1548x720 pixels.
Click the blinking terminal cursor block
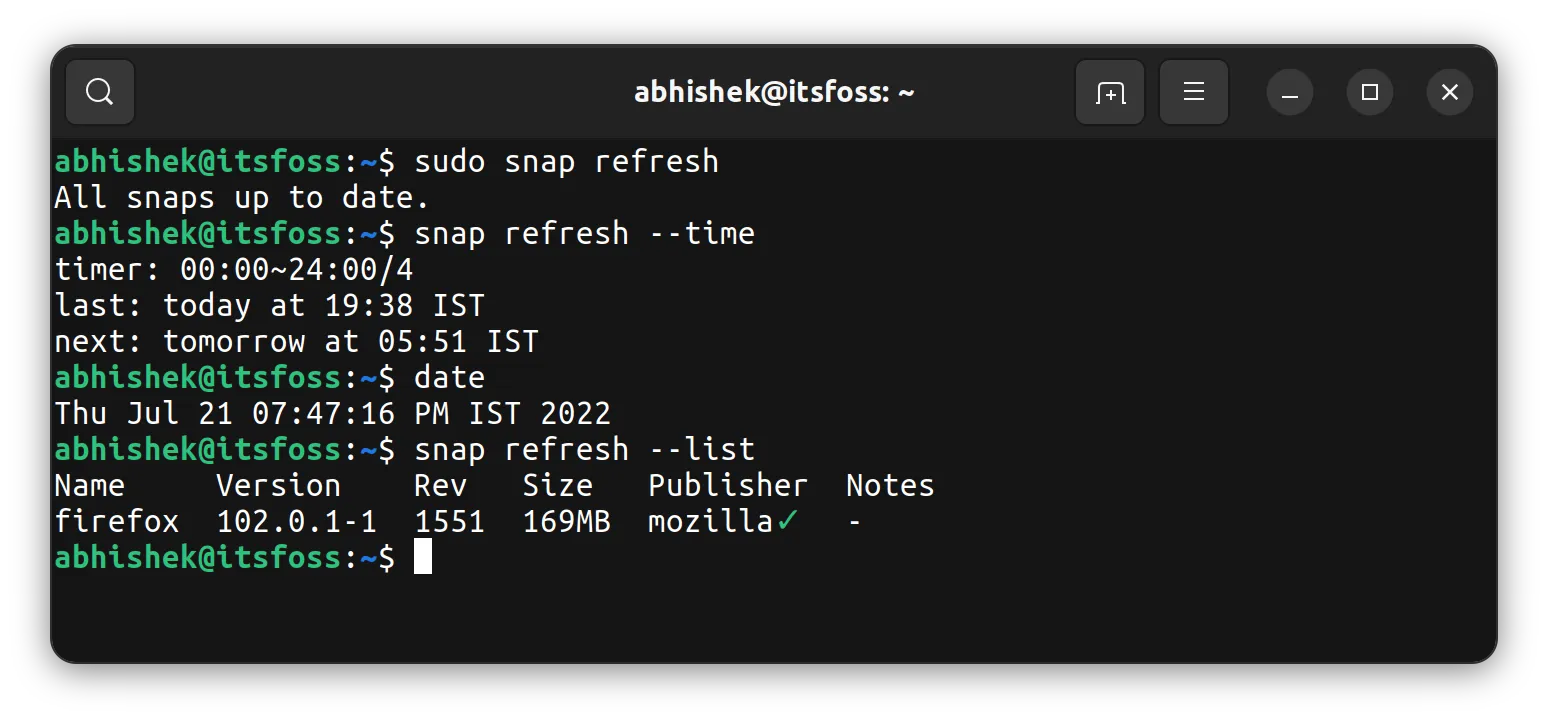[x=423, y=558]
